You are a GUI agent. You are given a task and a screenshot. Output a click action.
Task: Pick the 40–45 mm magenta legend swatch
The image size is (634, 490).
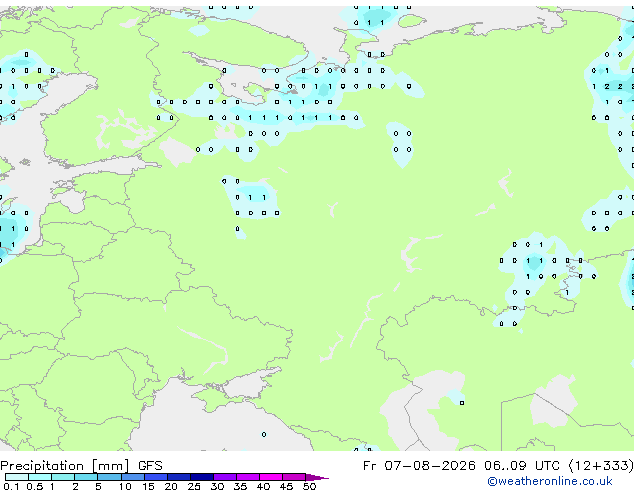click(x=271, y=477)
